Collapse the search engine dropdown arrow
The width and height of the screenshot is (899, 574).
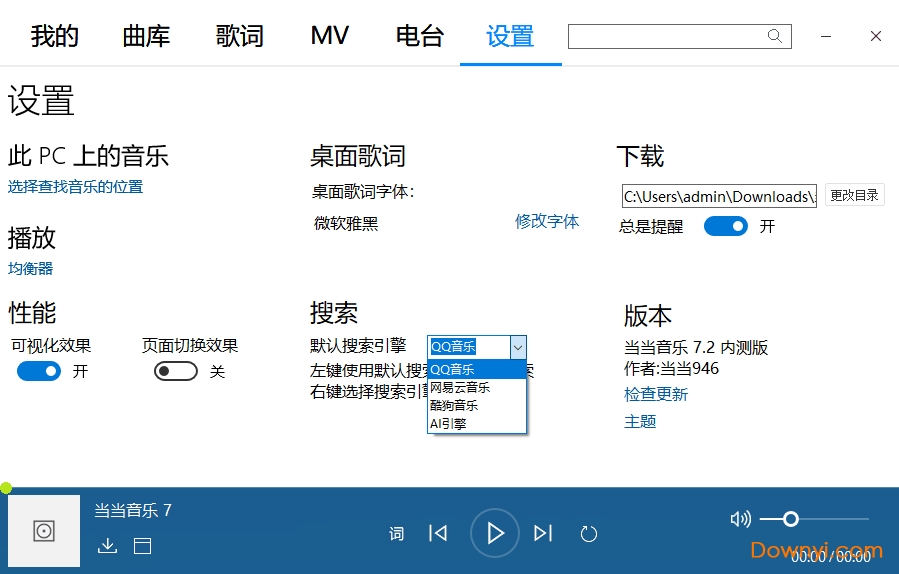(x=518, y=347)
